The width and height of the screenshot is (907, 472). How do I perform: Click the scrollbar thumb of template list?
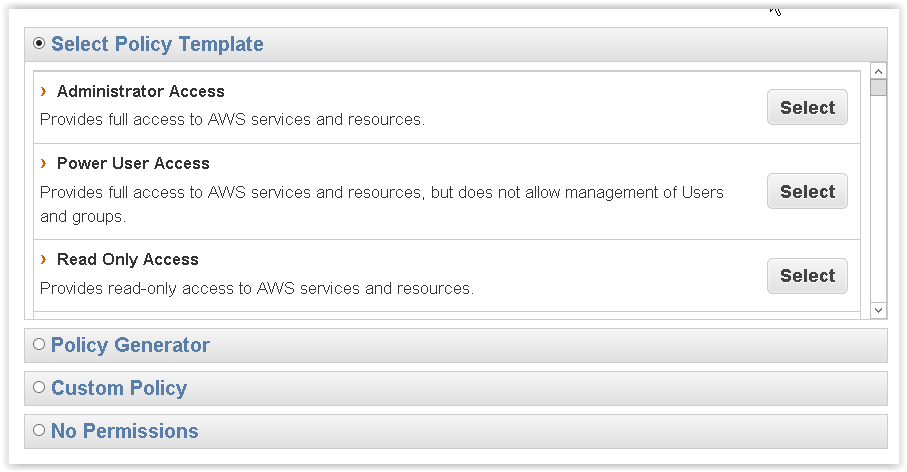(878, 87)
